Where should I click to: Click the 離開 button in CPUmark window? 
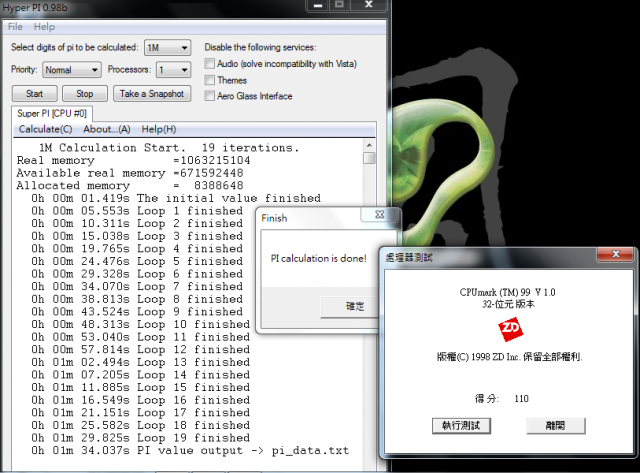click(556, 426)
